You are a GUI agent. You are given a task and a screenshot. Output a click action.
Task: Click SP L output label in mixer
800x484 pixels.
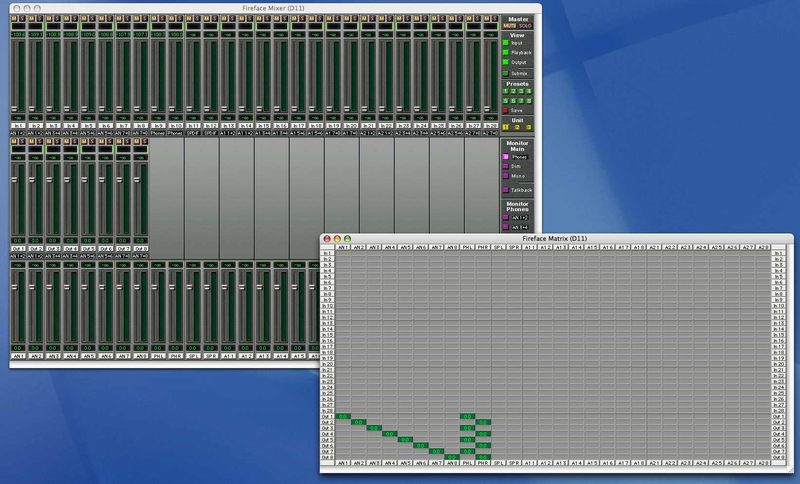193,356
